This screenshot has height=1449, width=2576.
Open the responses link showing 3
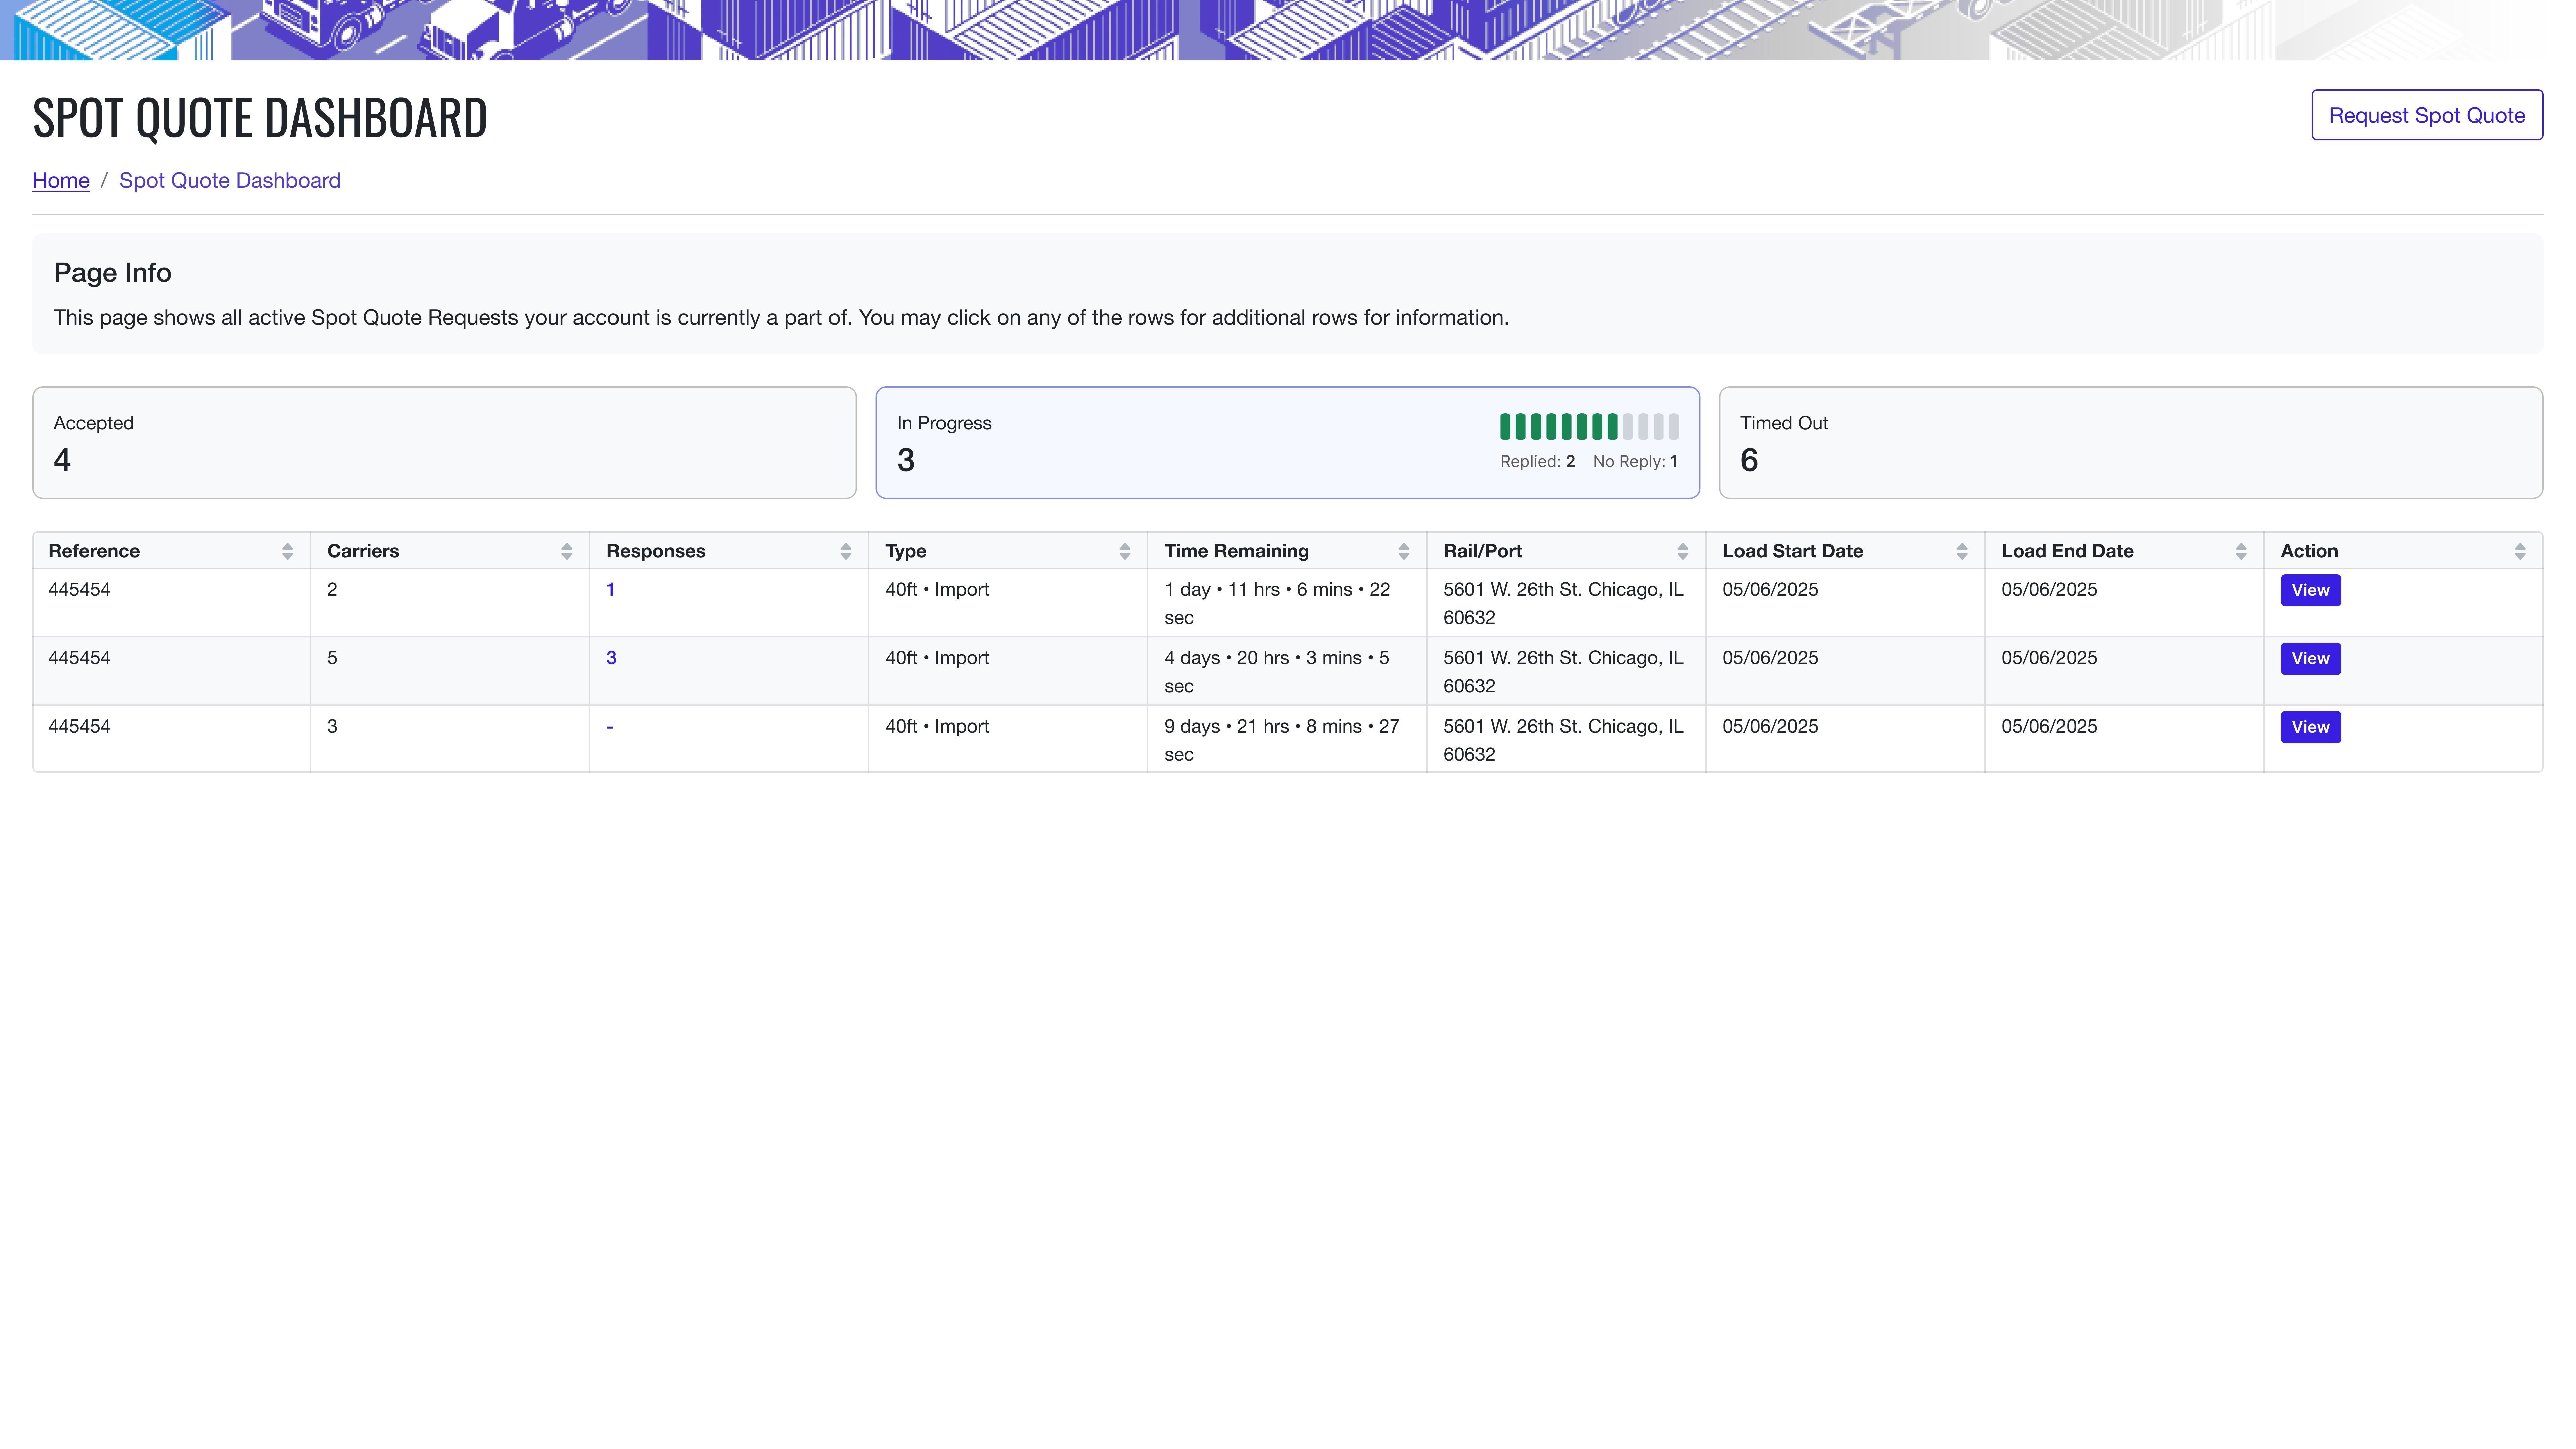tap(611, 658)
